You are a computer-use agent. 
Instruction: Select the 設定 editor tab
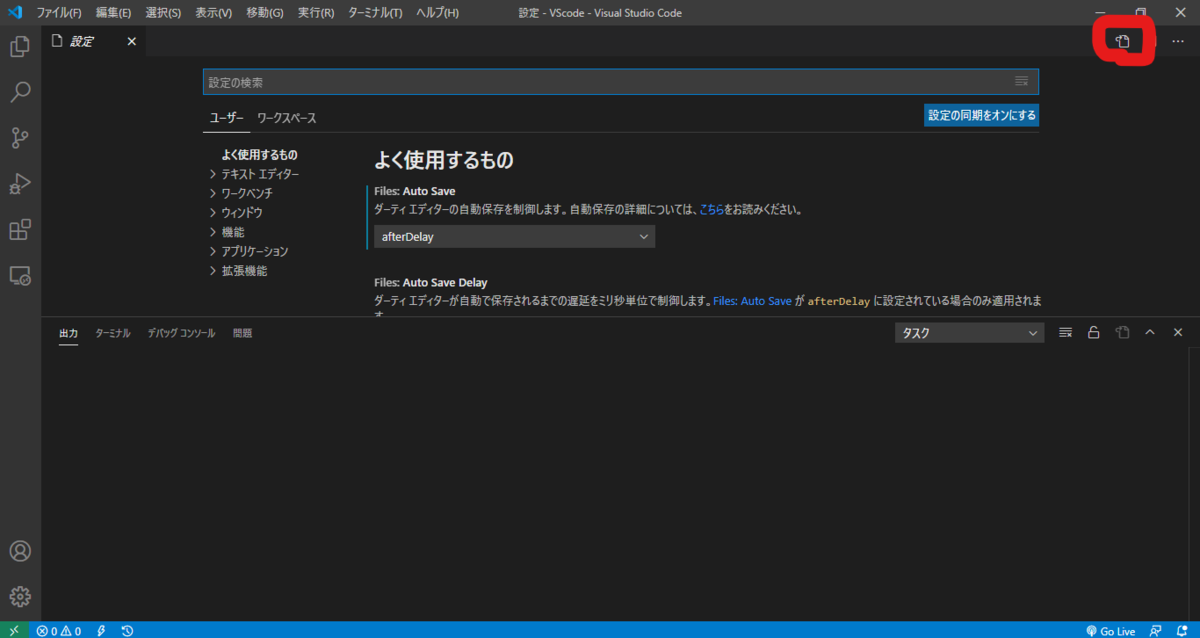click(94, 41)
